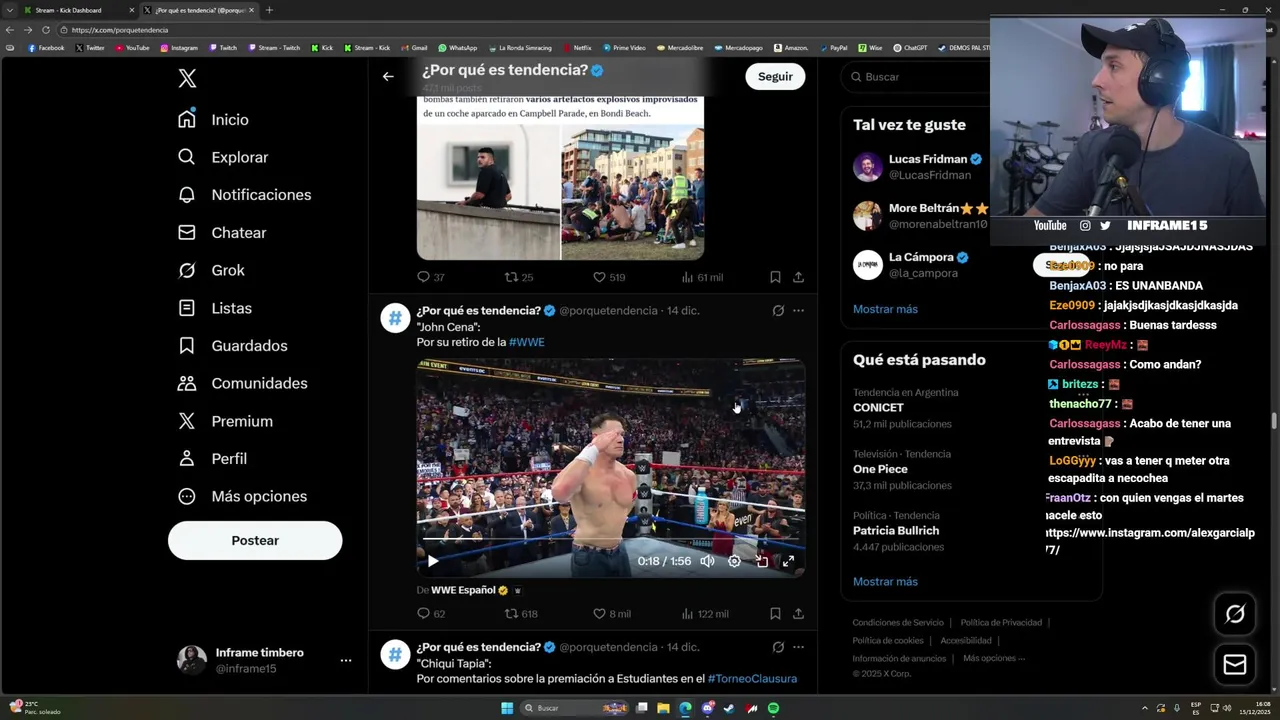The height and width of the screenshot is (720, 1280).
Task: Open more options on Chiqui Tapia post
Action: tap(798, 647)
